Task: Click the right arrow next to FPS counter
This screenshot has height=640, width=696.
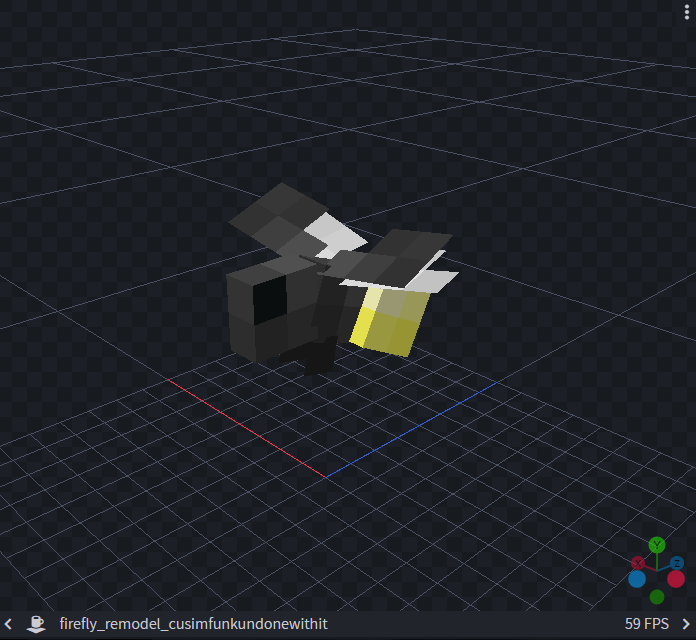Action: (x=686, y=624)
